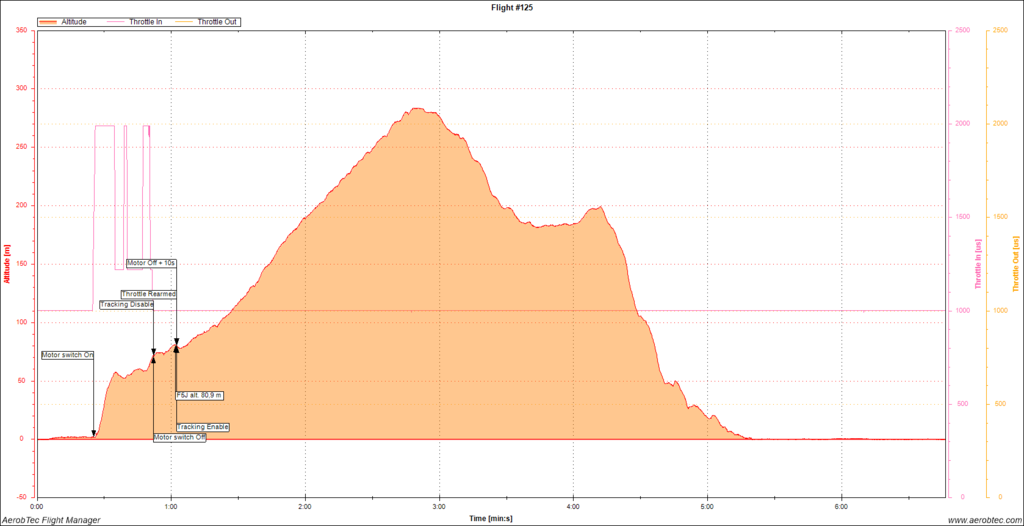Select the 'Throttle In [us]' axis title
1024x526 pixels.
click(x=977, y=263)
